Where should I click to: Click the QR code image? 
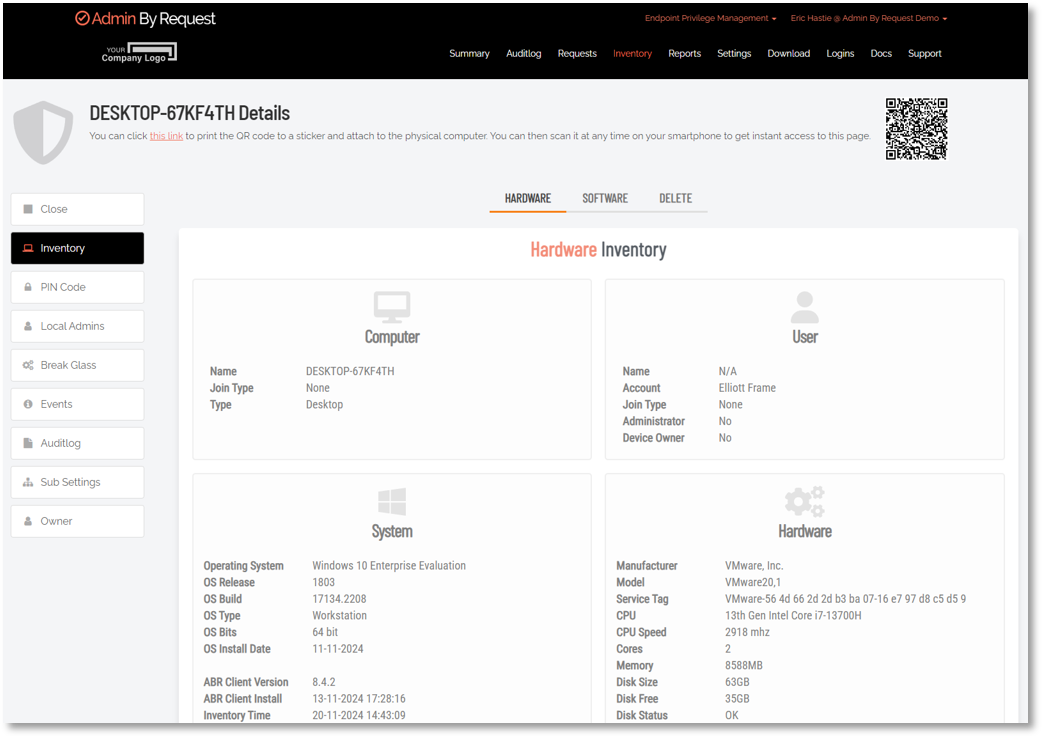[916, 129]
